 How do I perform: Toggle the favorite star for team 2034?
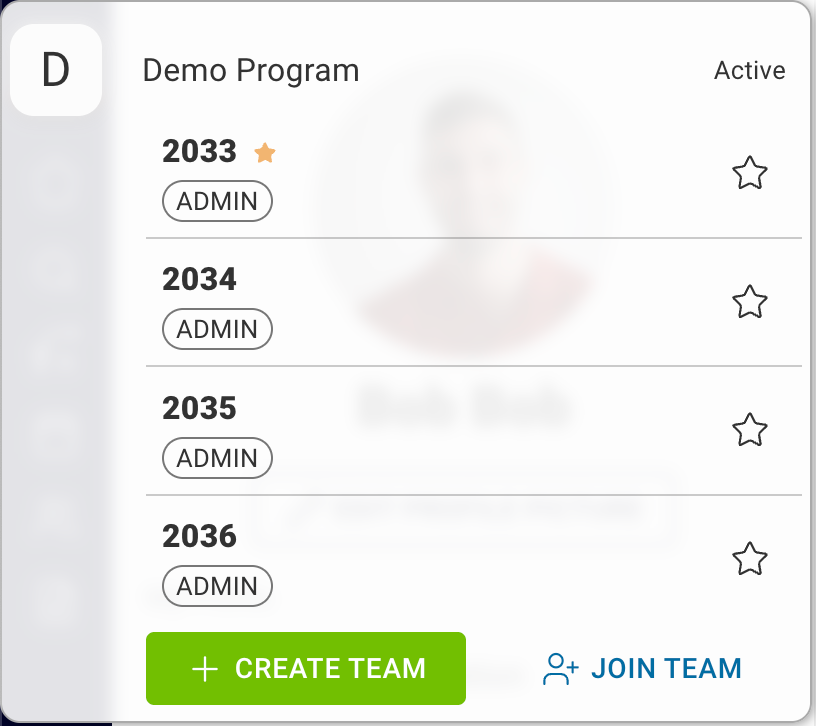point(750,301)
